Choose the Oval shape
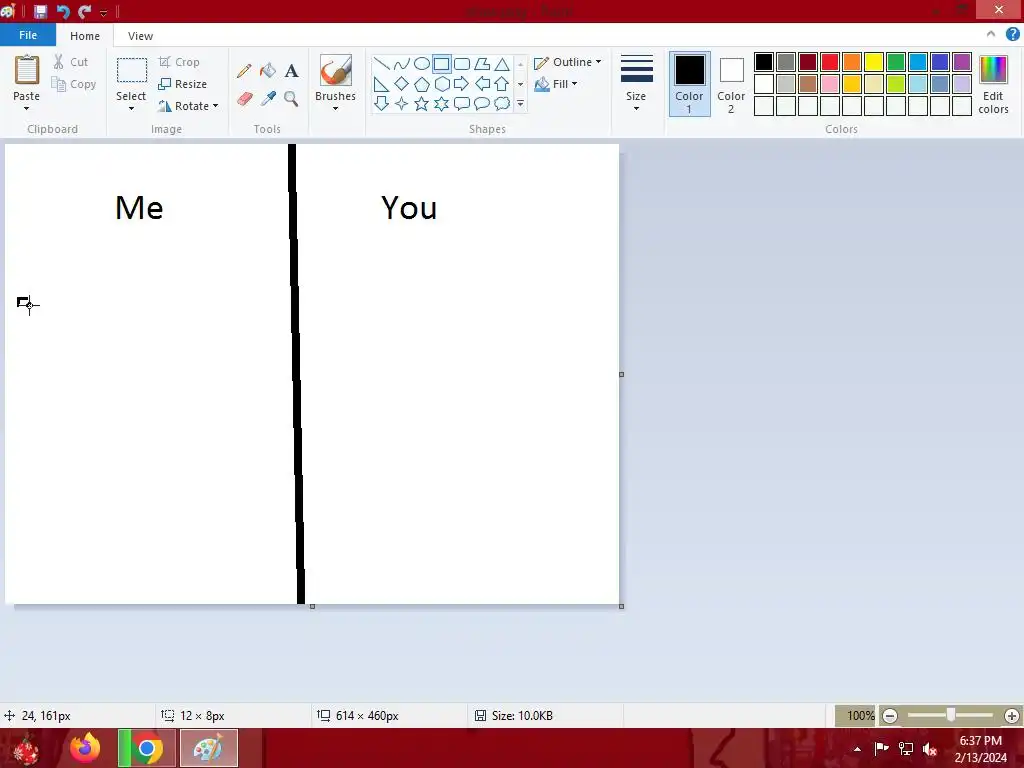The width and height of the screenshot is (1024, 768). pyautogui.click(x=422, y=63)
